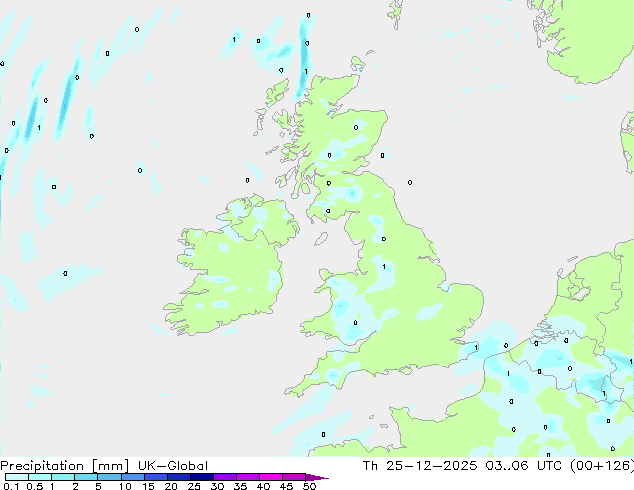Pick the 5–10 mm legend color swatch
Screen dimensions: 634x490
[109, 477]
